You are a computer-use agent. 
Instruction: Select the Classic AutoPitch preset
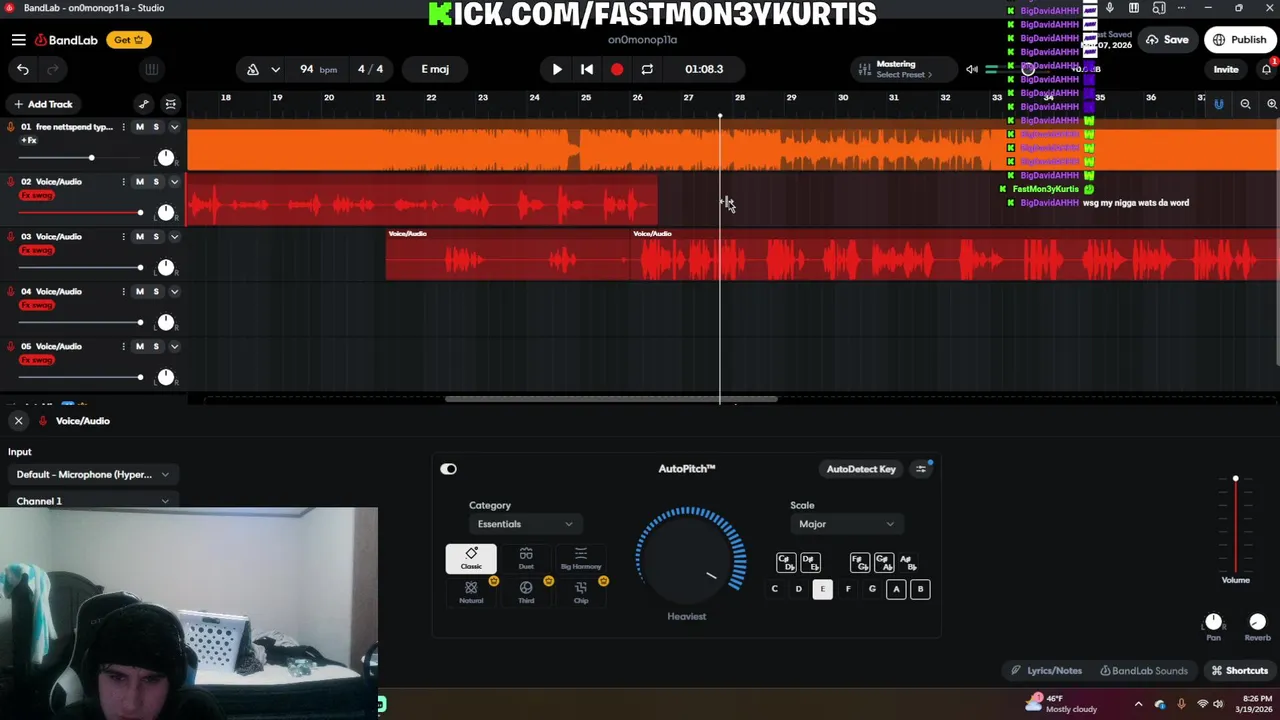pos(471,559)
